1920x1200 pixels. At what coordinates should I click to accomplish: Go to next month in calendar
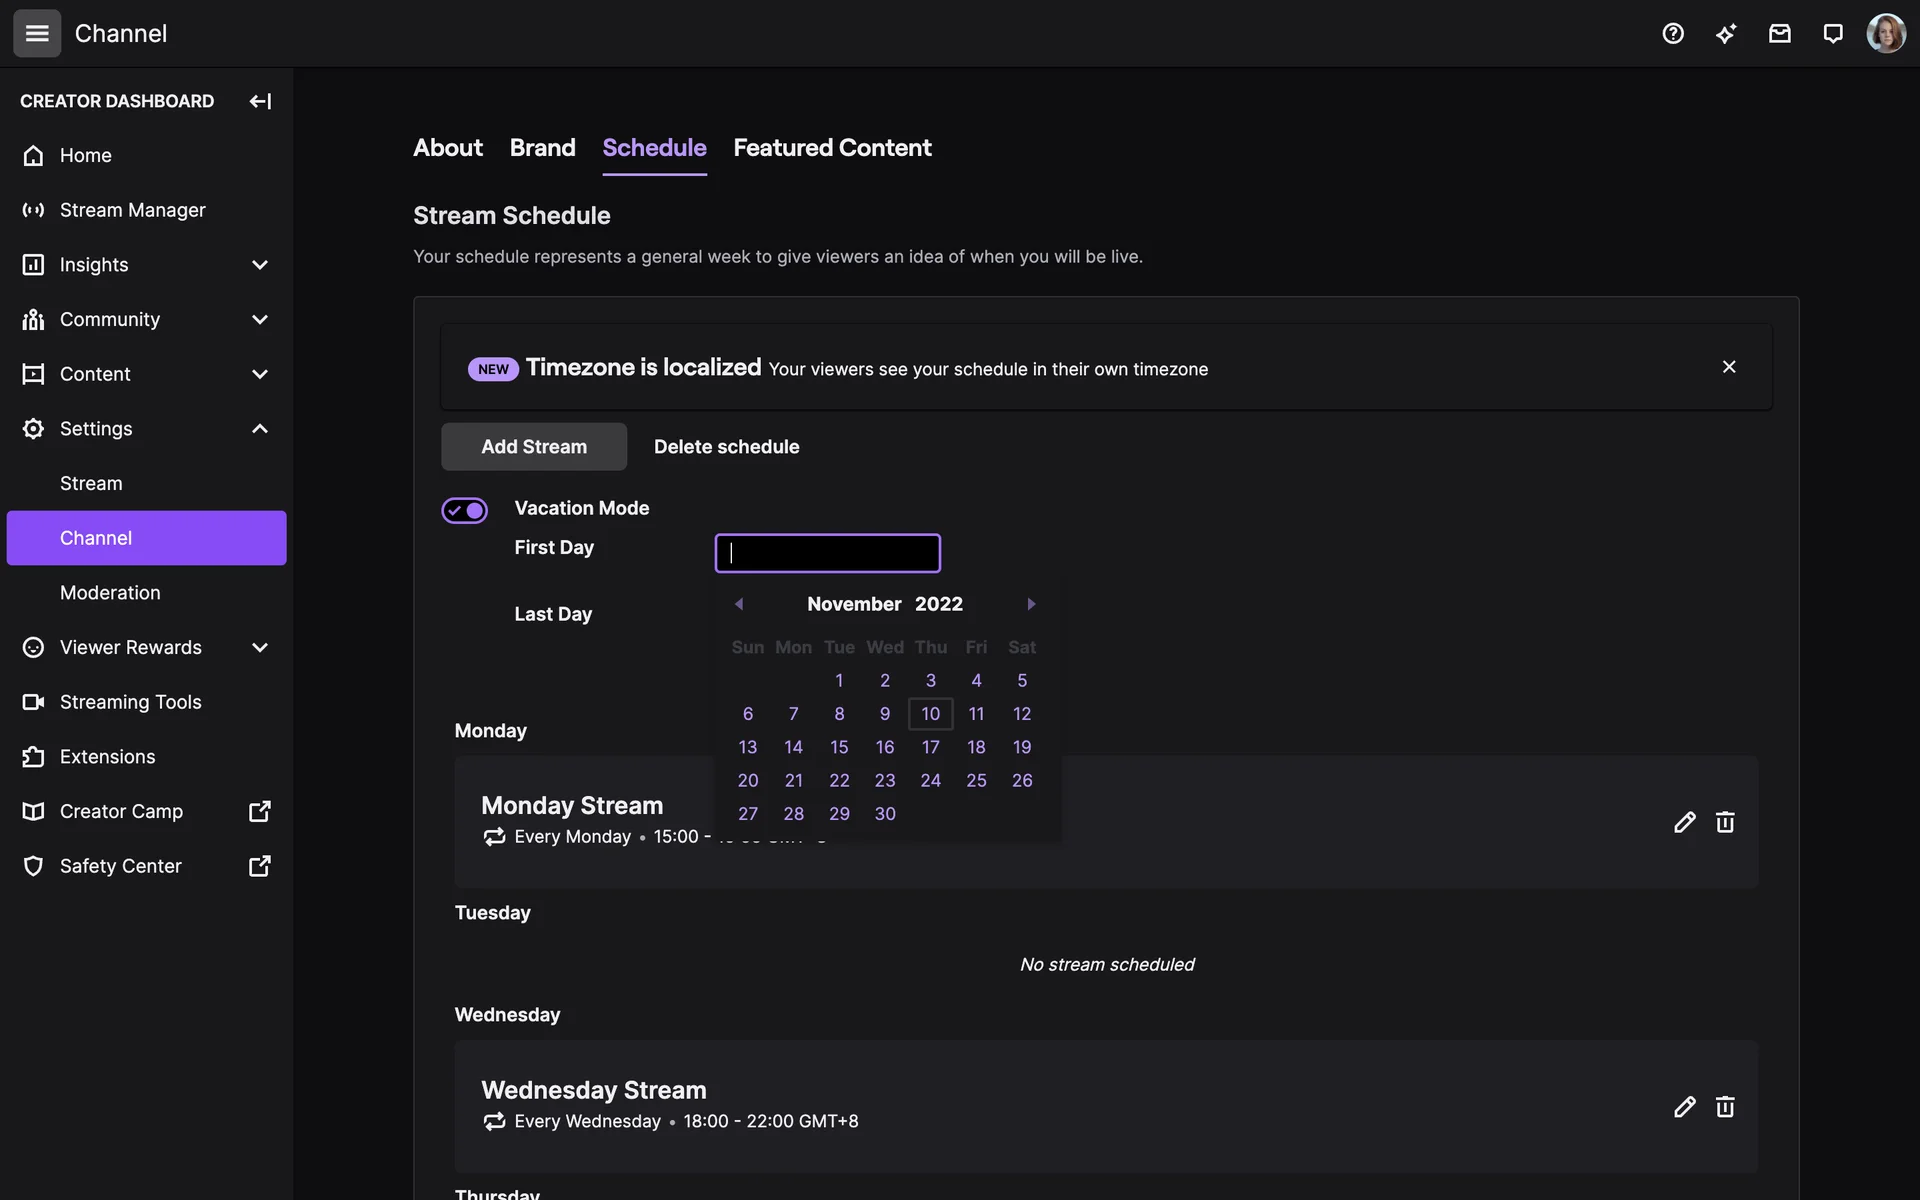[x=1031, y=604]
